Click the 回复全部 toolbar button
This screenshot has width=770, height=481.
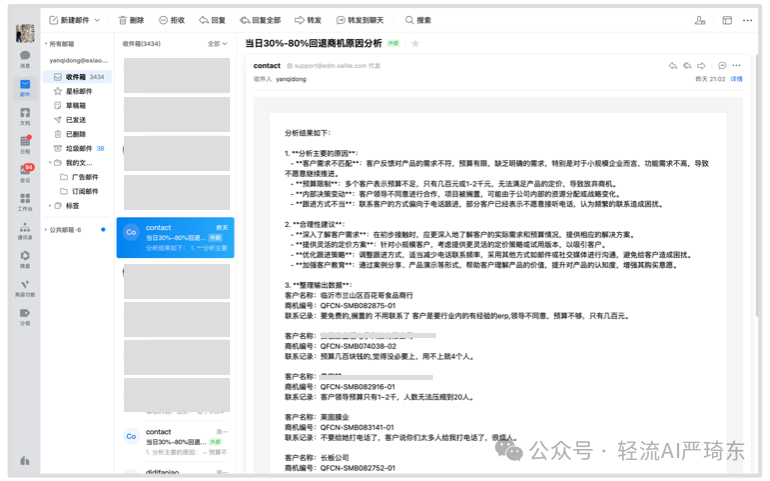pyautogui.click(x=260, y=20)
